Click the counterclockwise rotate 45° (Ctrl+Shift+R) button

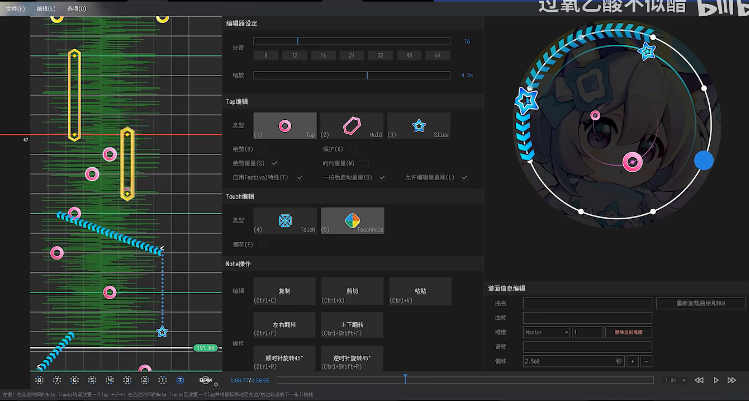[352, 358]
